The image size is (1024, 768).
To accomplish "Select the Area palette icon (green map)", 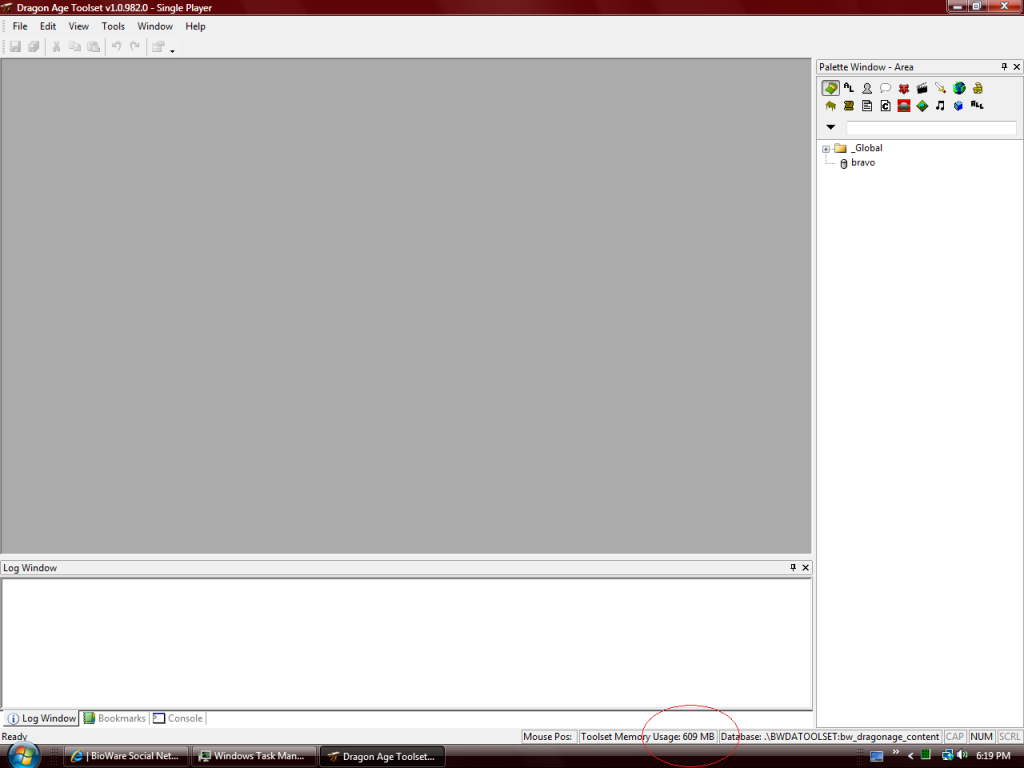I will tap(830, 88).
